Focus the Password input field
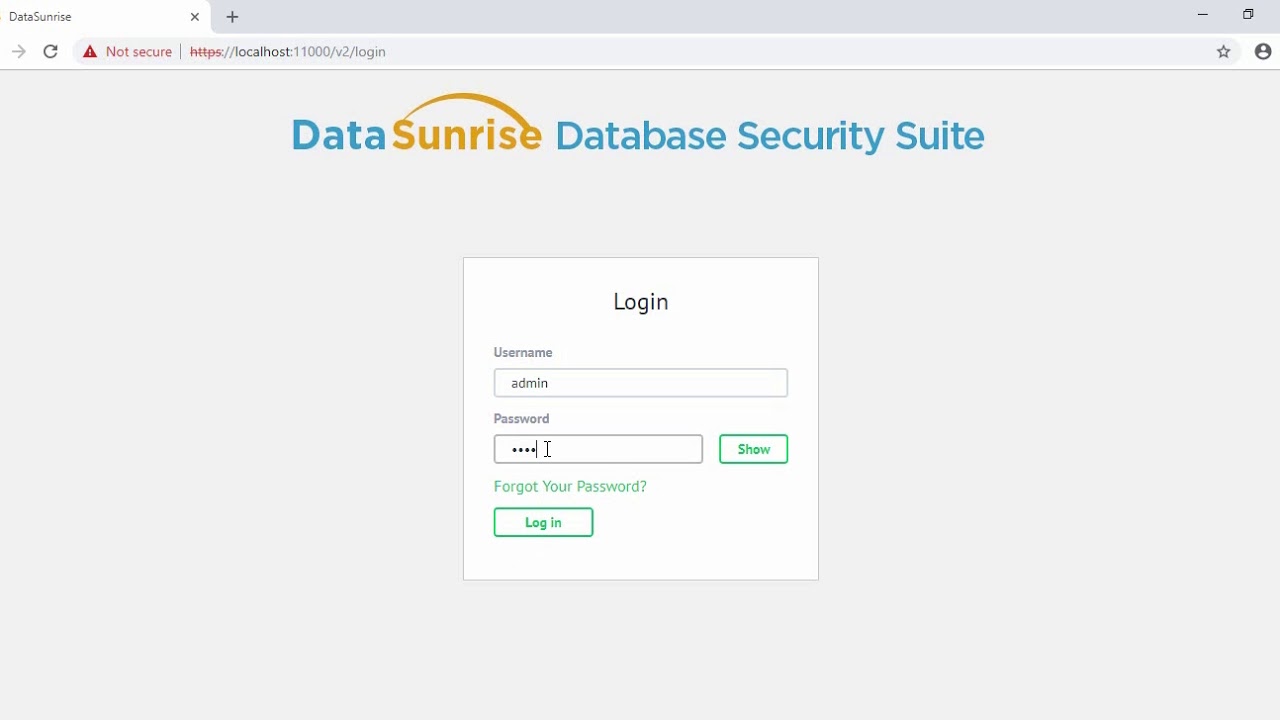 [x=598, y=449]
